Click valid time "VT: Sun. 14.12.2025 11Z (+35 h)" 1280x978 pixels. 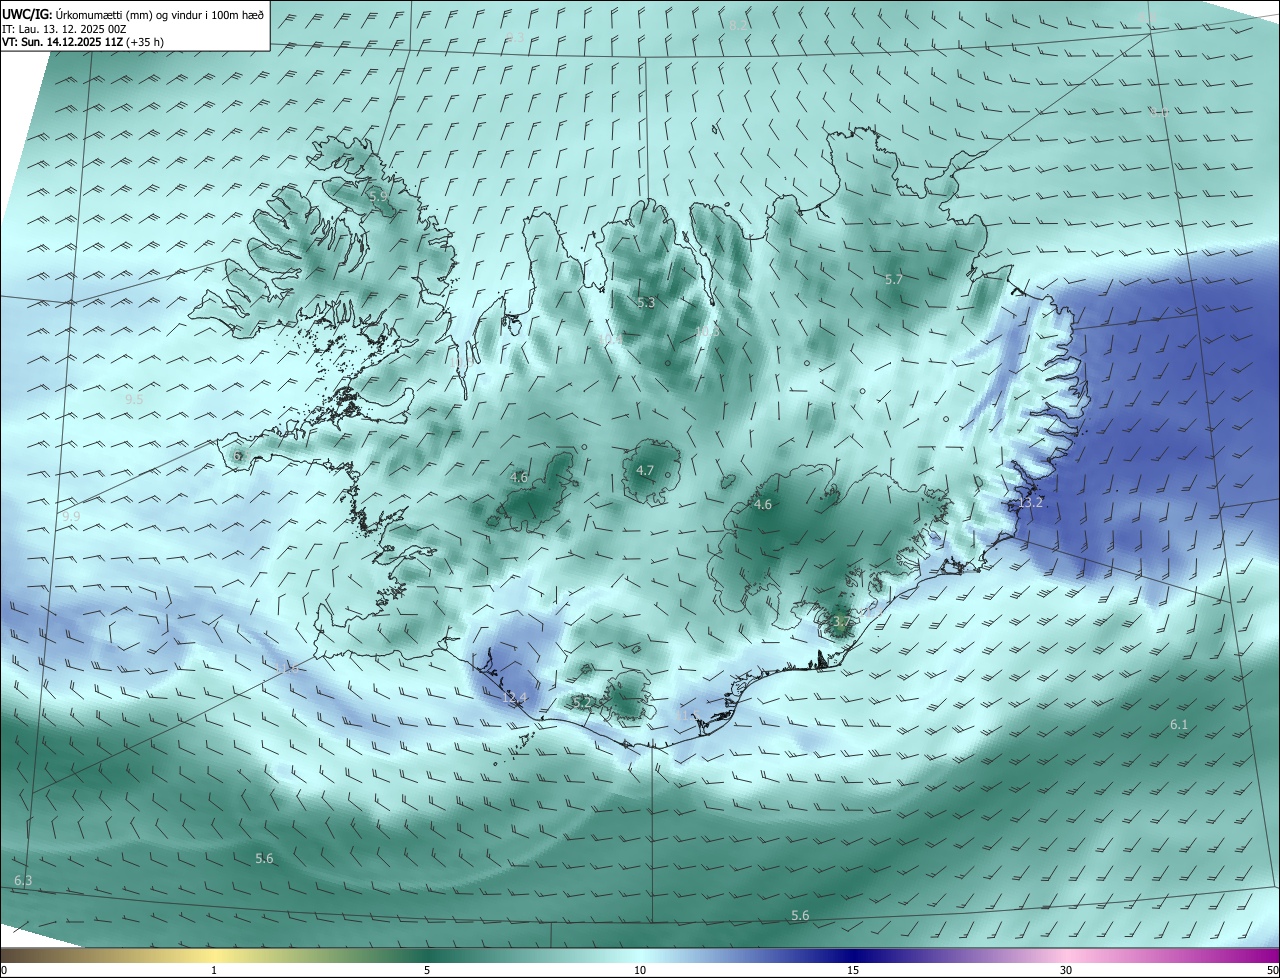[x=83, y=42]
